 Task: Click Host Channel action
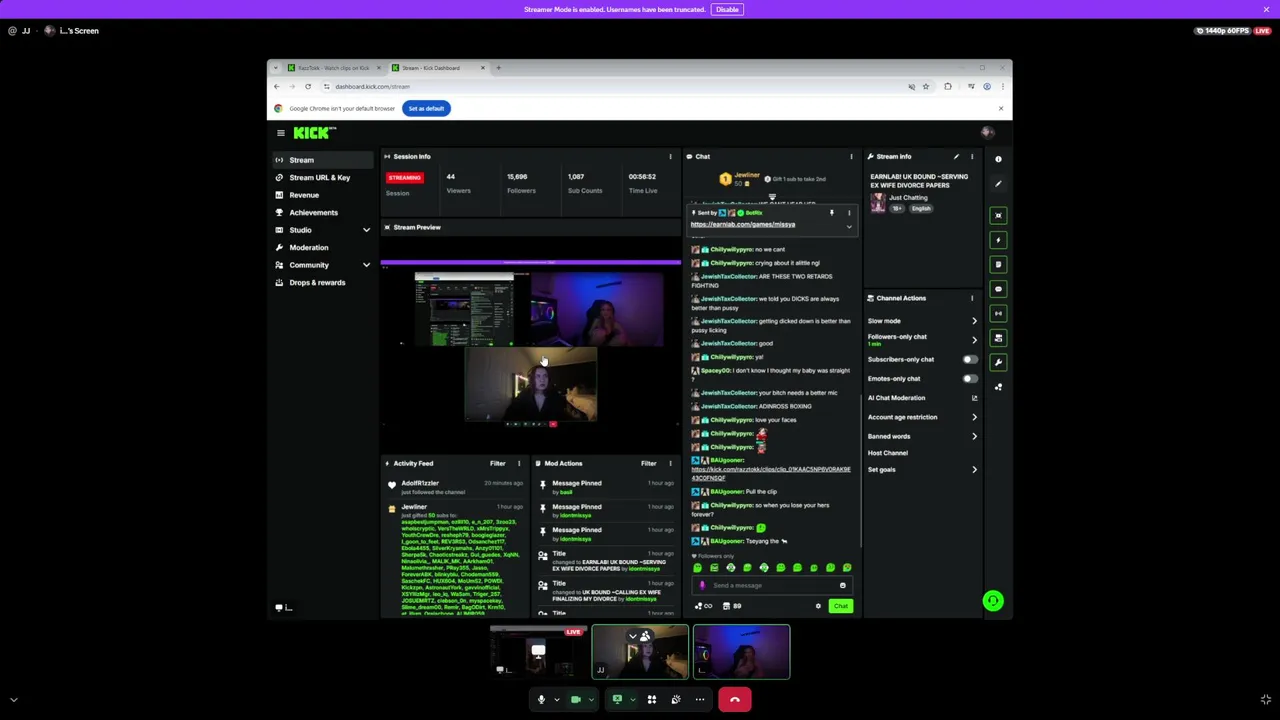click(888, 453)
